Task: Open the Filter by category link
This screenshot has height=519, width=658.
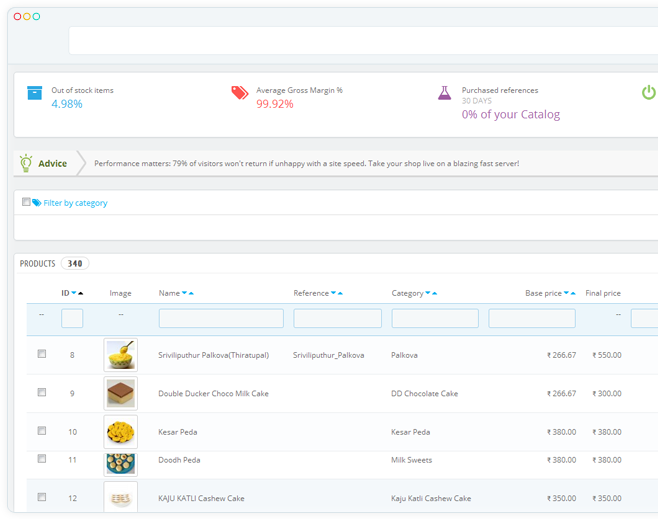Action: coord(75,203)
